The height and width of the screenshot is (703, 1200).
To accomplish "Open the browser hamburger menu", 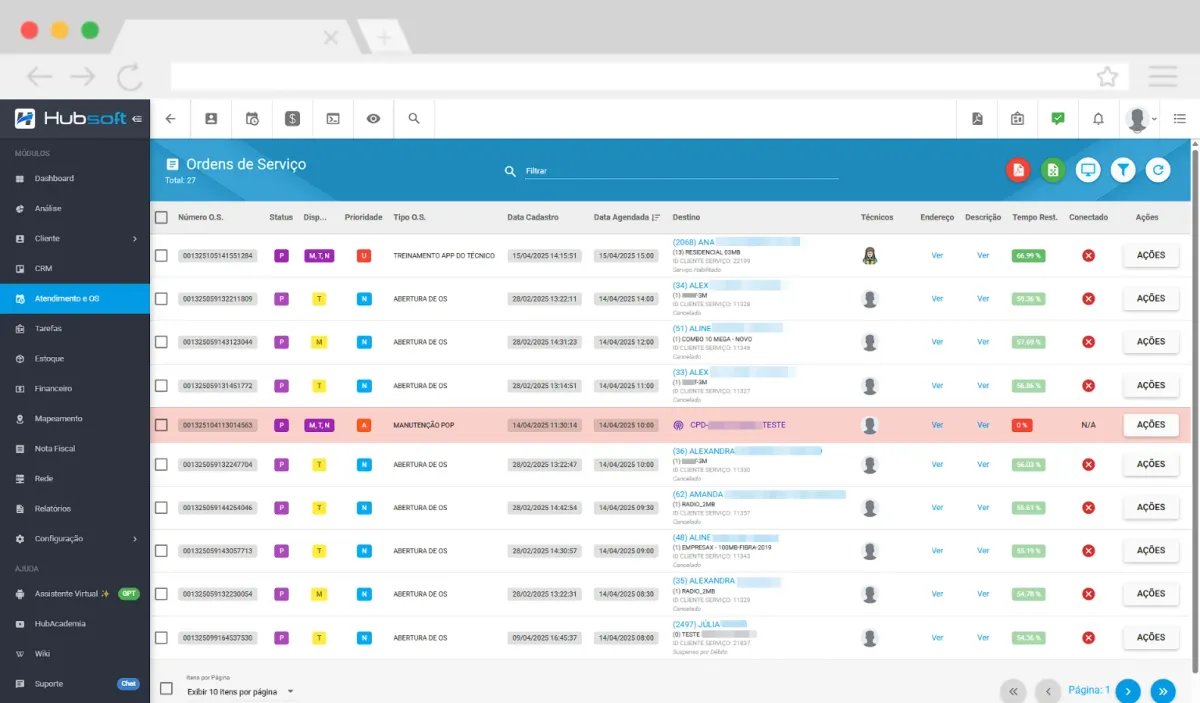I will [x=1163, y=76].
